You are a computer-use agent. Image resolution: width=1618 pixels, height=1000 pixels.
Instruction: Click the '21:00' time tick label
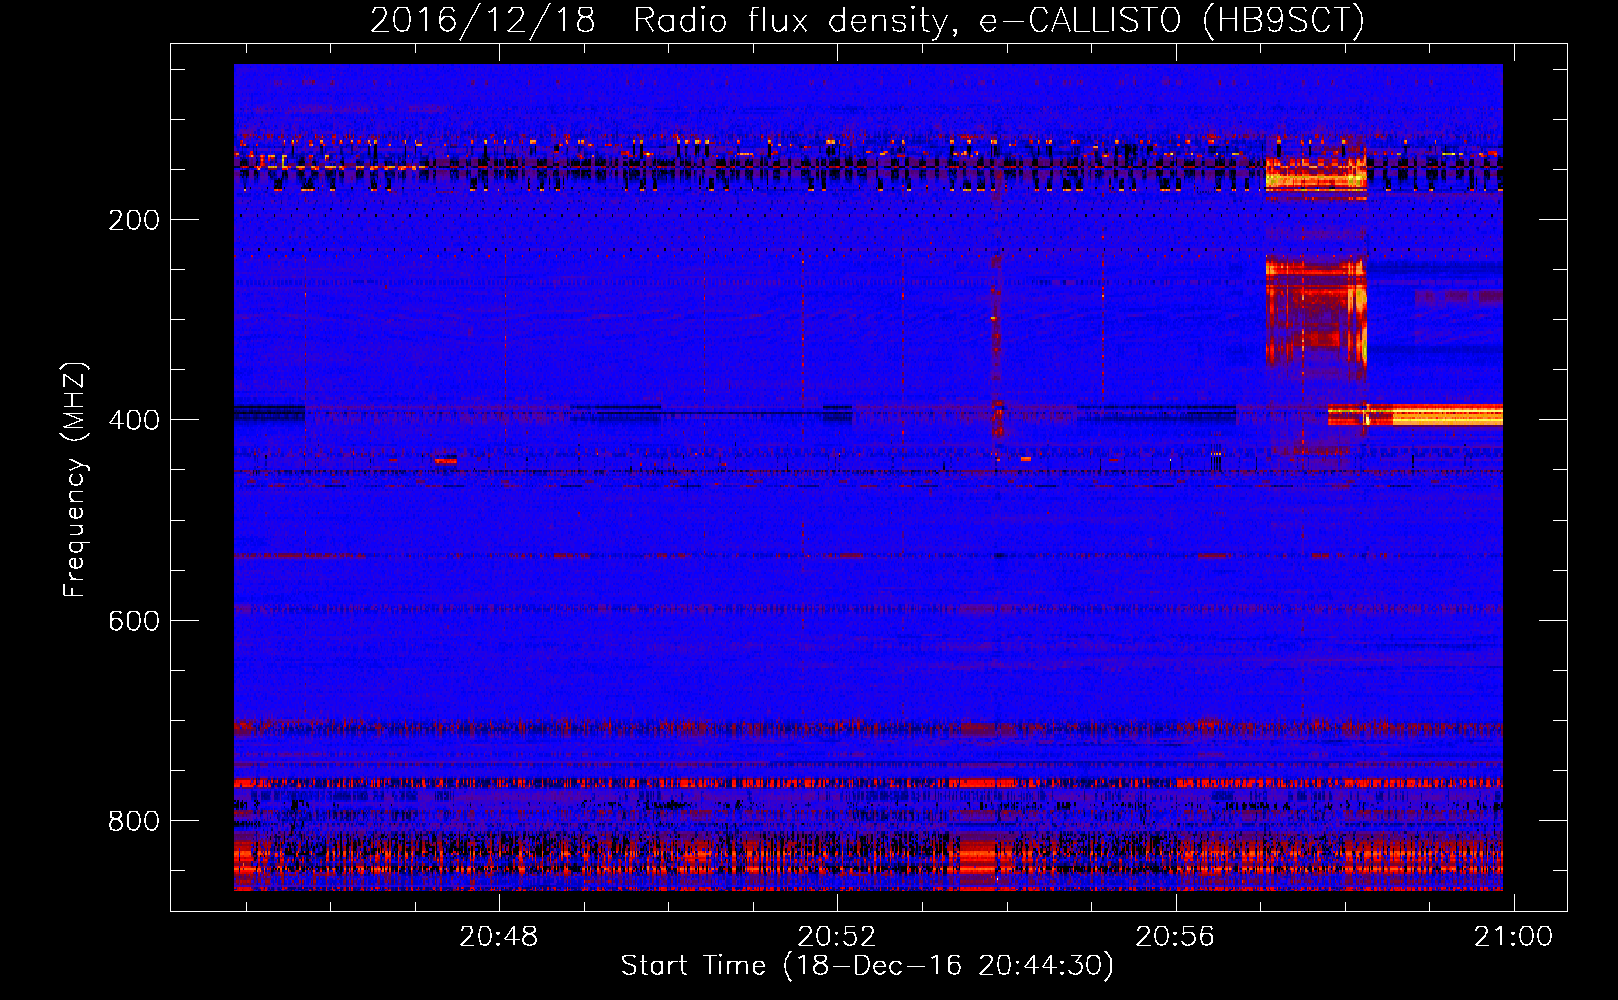pos(1513,936)
